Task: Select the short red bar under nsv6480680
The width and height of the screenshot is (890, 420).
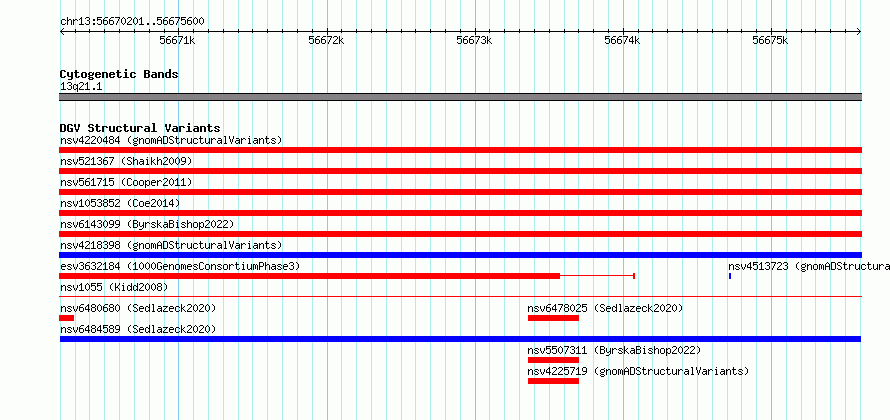Action: (x=66, y=318)
